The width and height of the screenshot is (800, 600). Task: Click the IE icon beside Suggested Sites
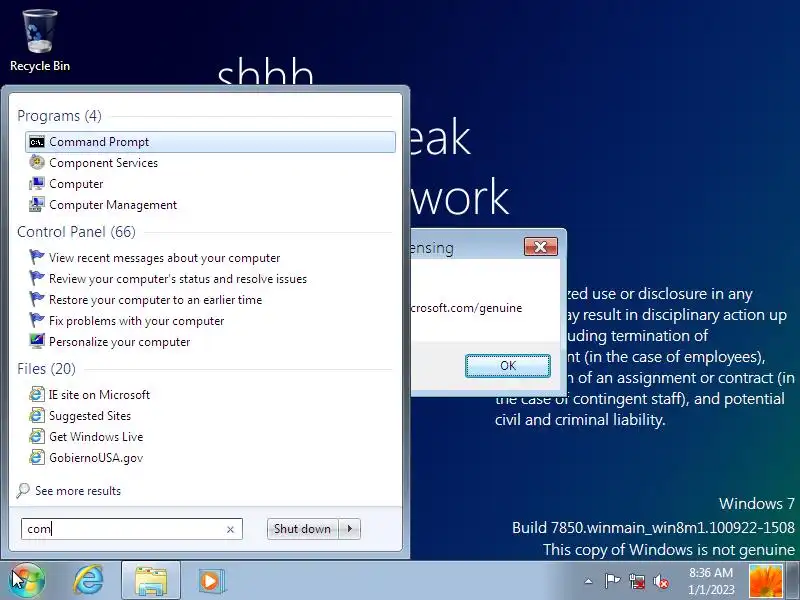point(37,415)
